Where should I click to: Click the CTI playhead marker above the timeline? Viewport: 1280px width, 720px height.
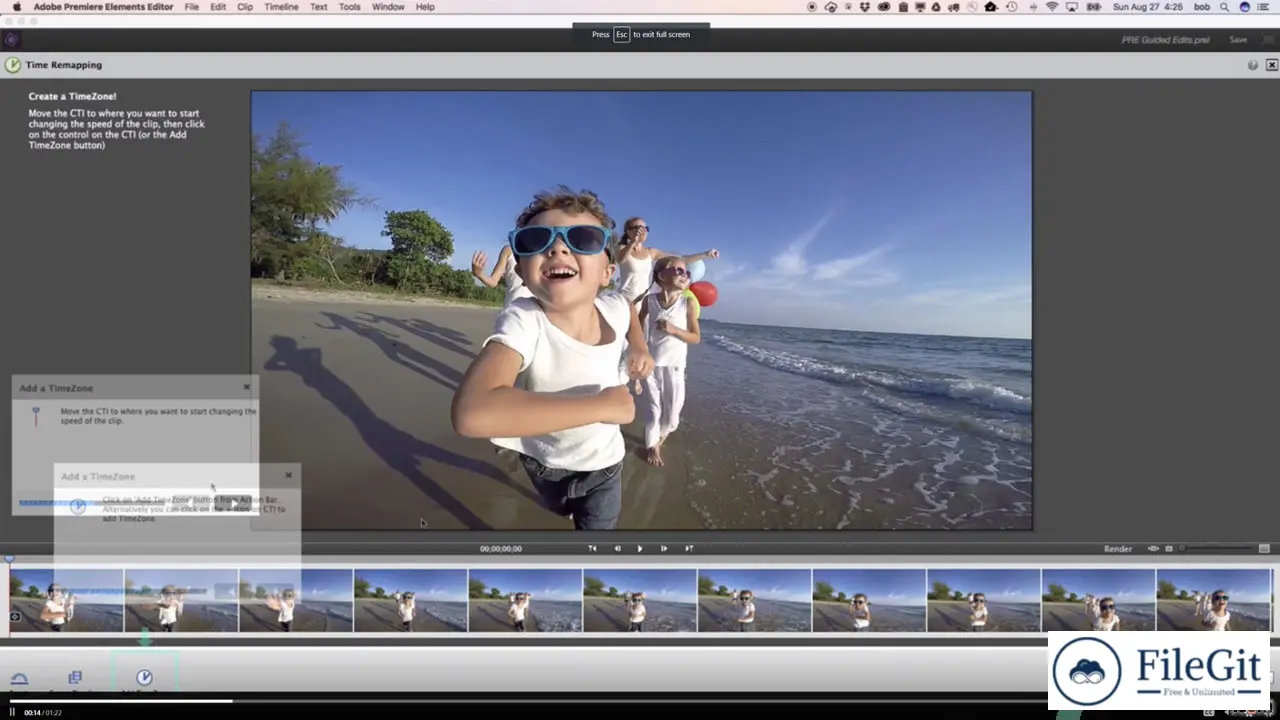[x=10, y=559]
